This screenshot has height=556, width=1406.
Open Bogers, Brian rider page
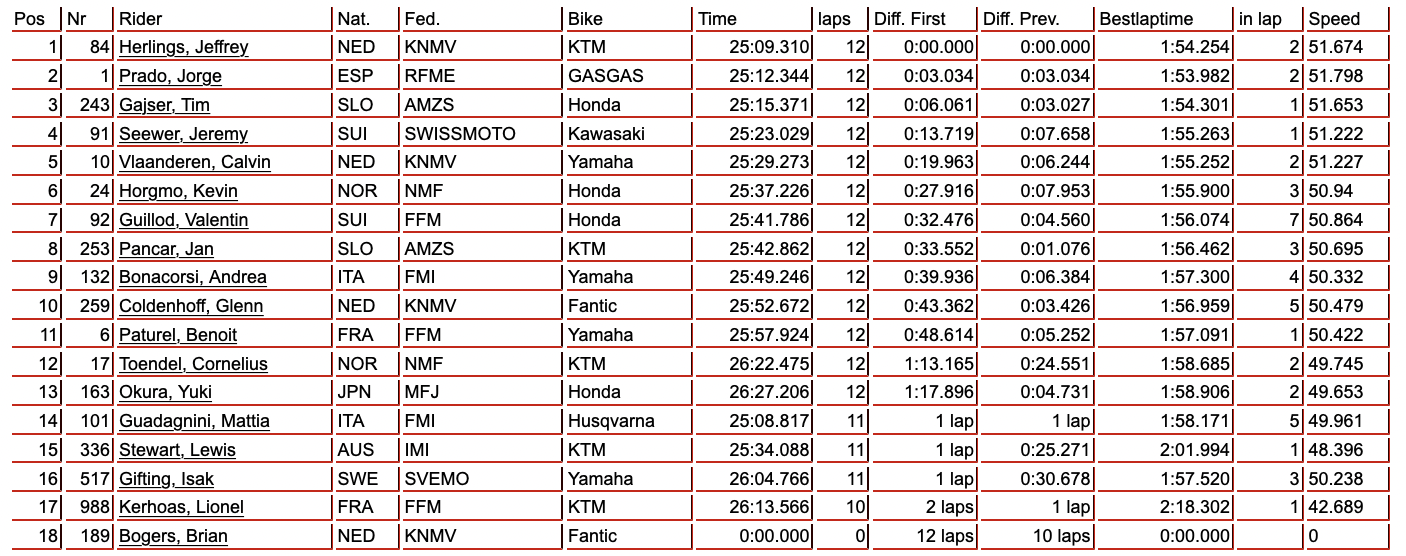click(173, 536)
